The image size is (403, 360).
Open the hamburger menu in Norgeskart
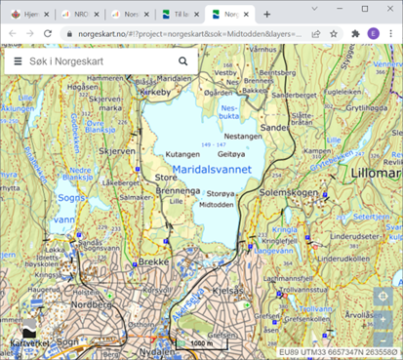pos(18,61)
